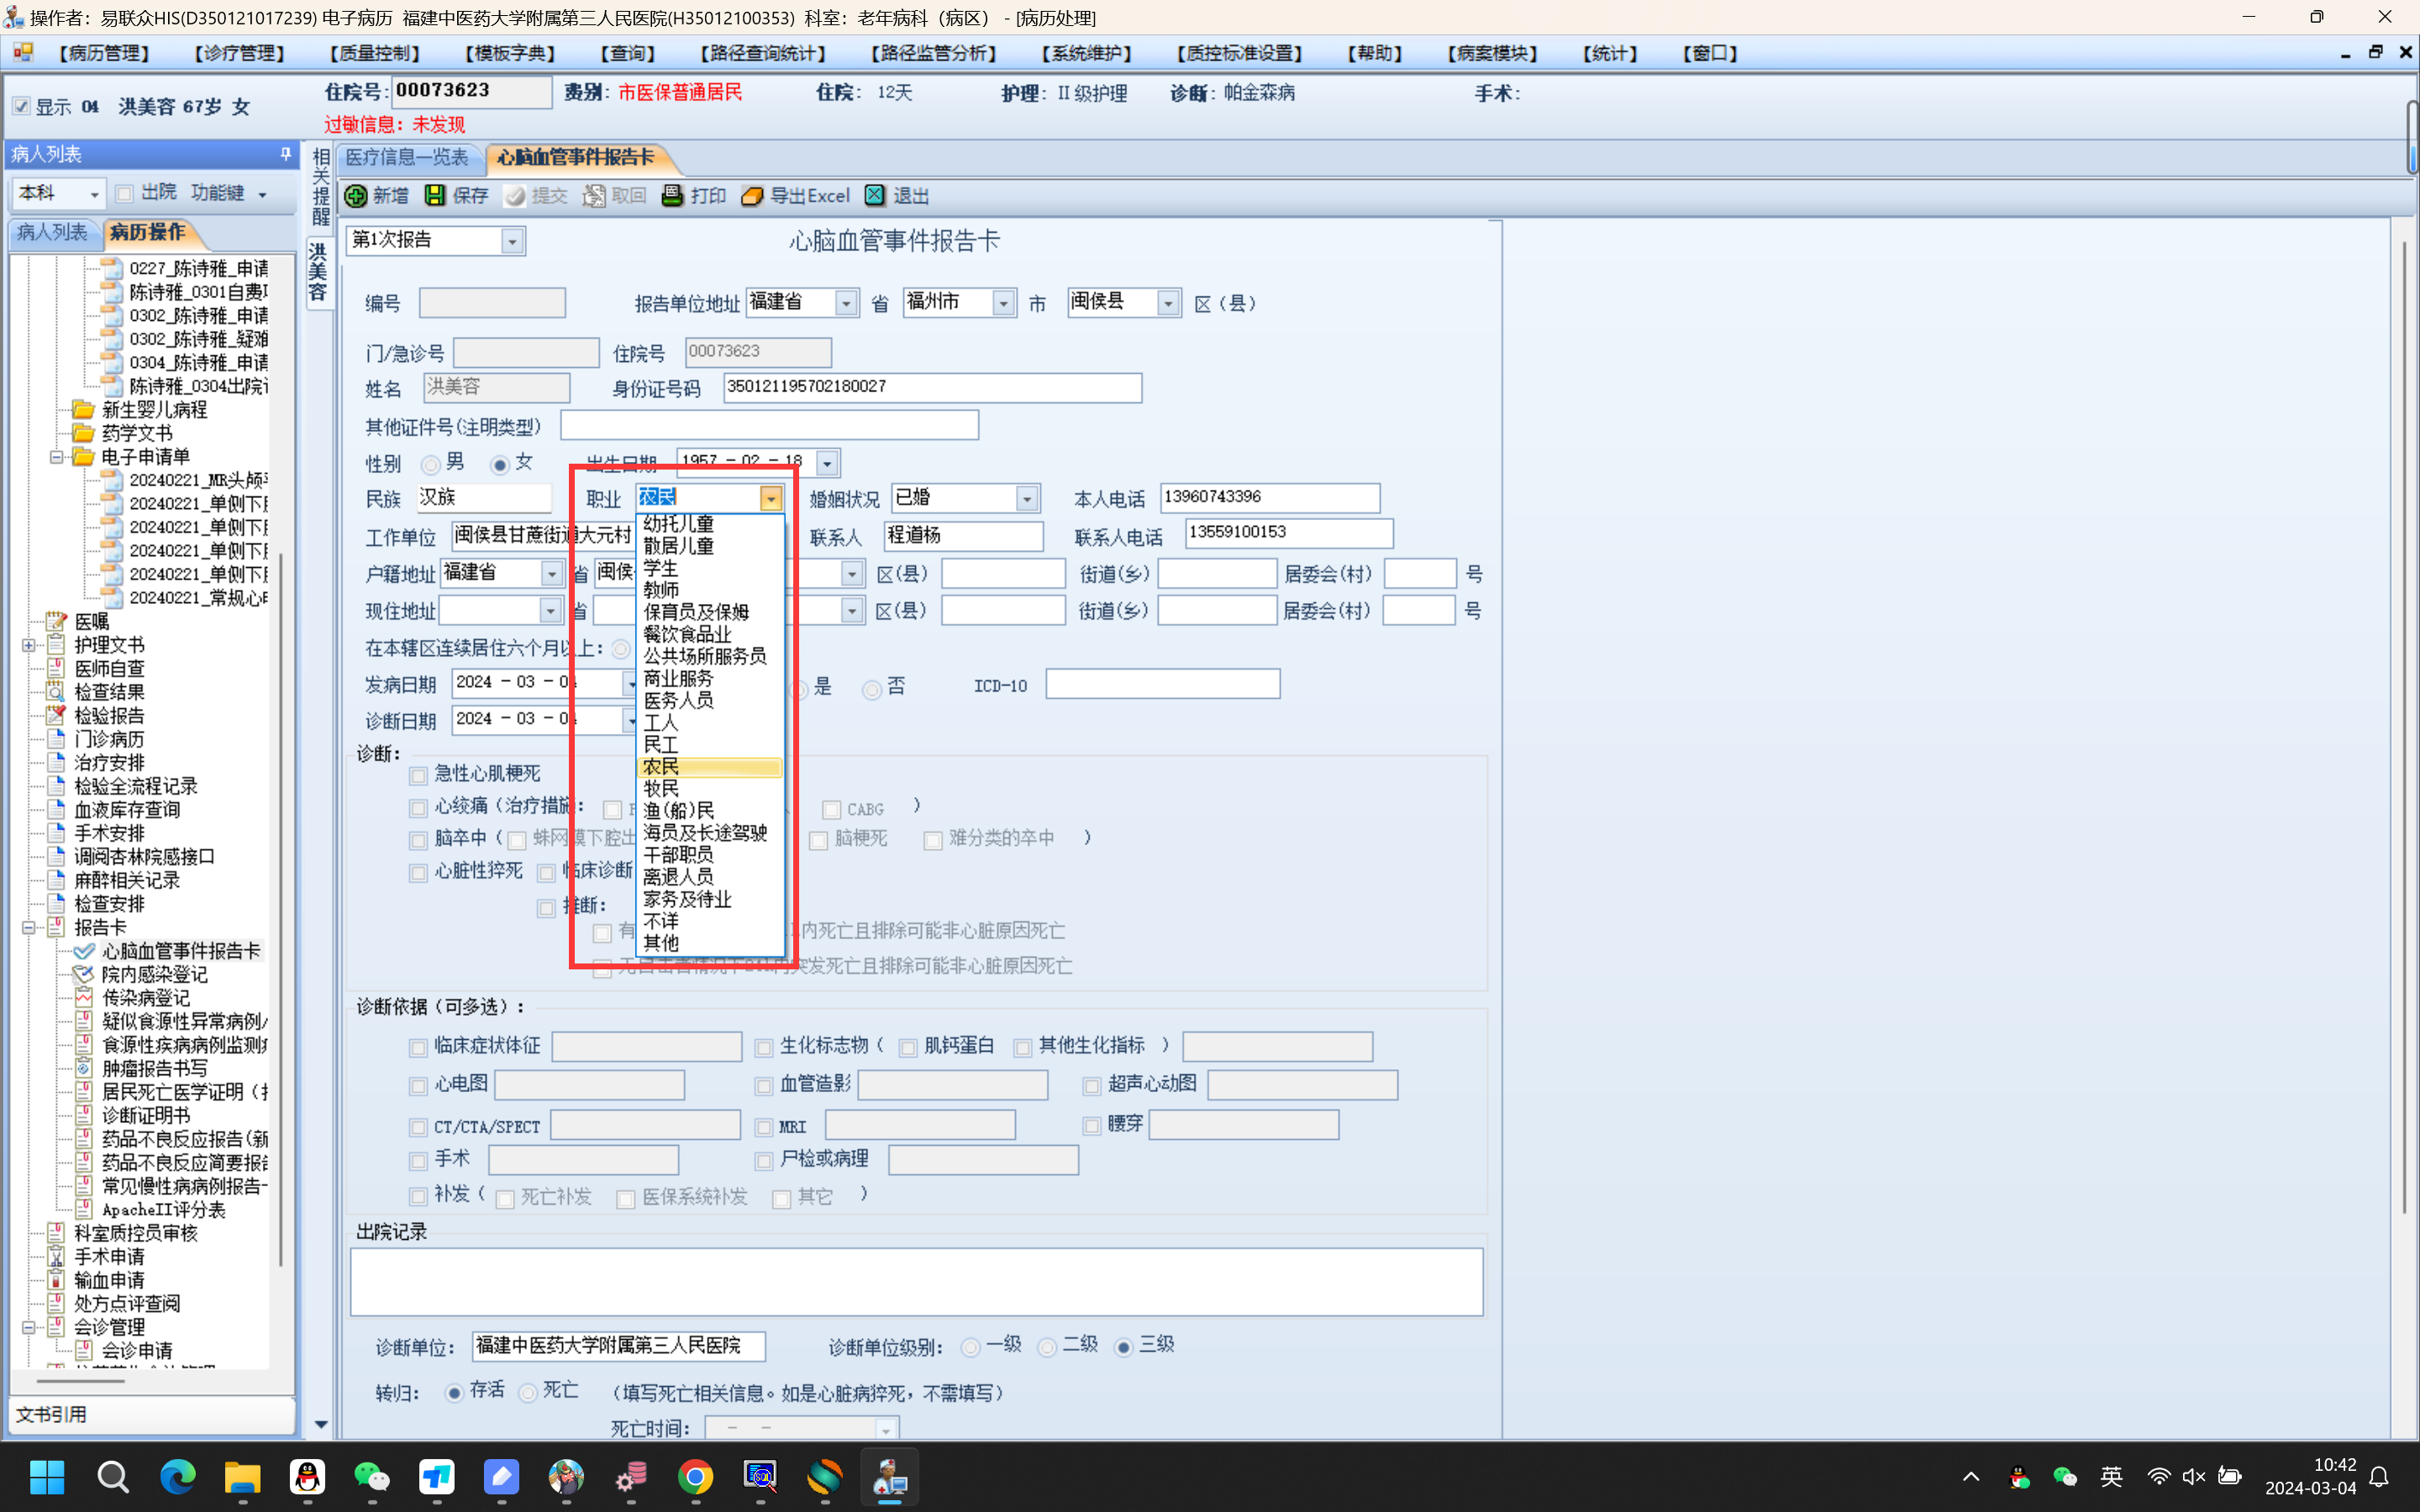Open the 【质量控制】 menu
This screenshot has height=1512, width=2420.
pyautogui.click(x=374, y=53)
